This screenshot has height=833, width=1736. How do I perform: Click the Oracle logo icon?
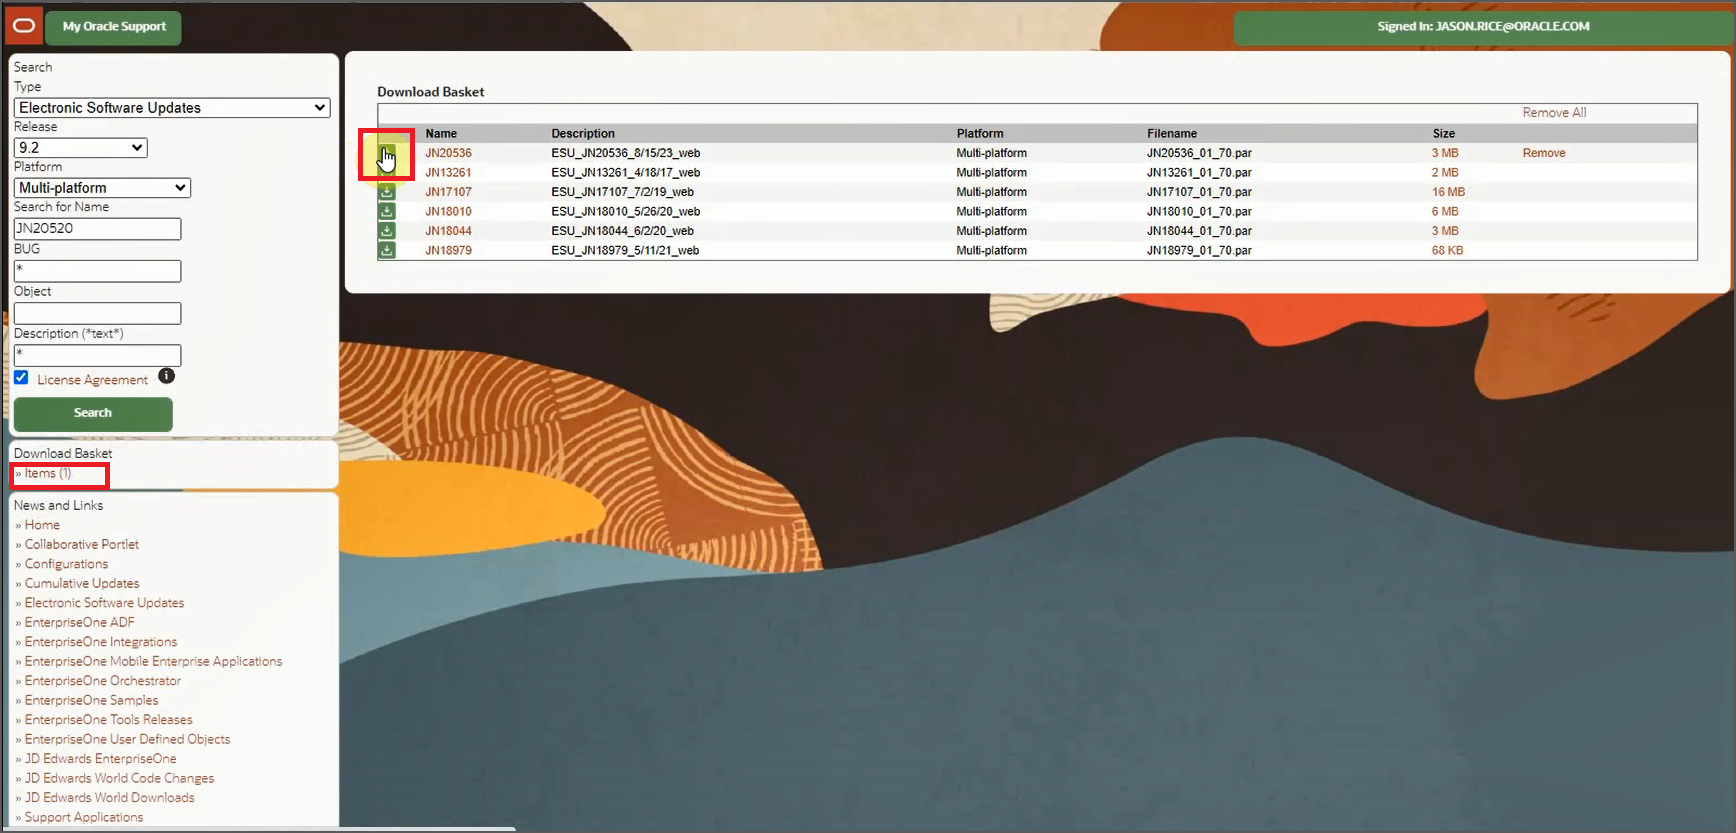[x=23, y=26]
